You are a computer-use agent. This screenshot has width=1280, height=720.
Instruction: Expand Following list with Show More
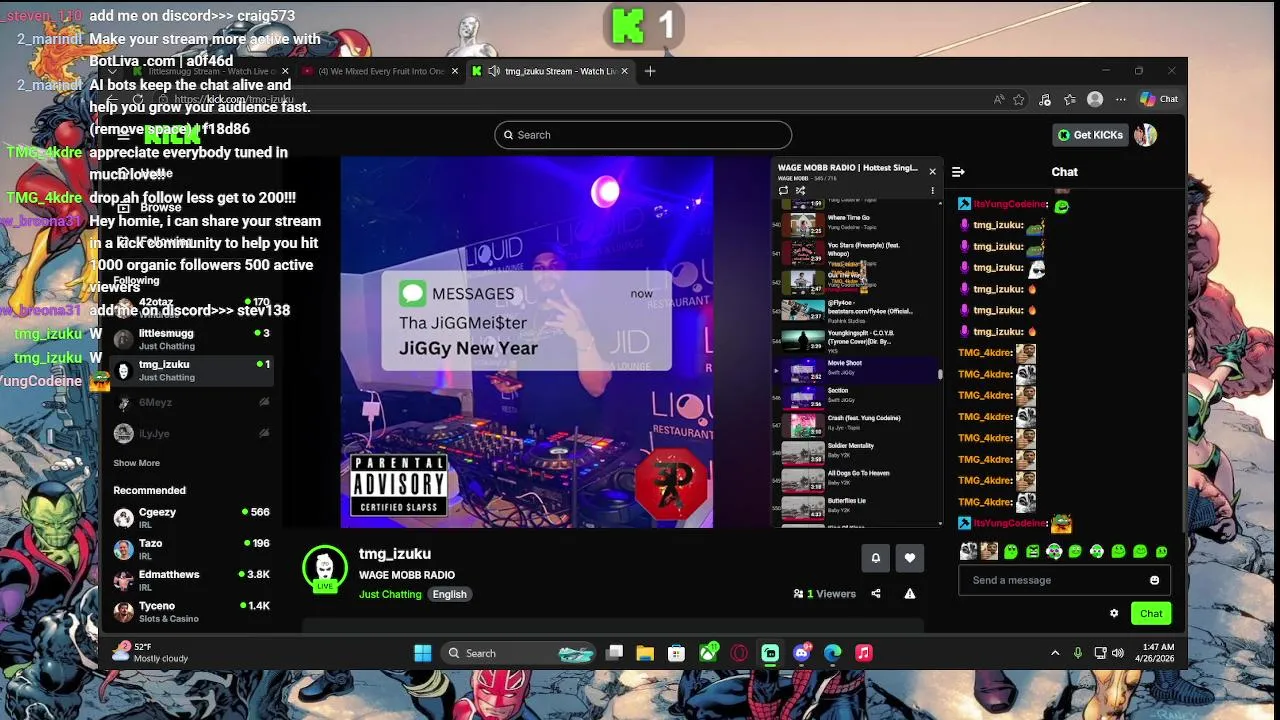pyautogui.click(x=136, y=463)
